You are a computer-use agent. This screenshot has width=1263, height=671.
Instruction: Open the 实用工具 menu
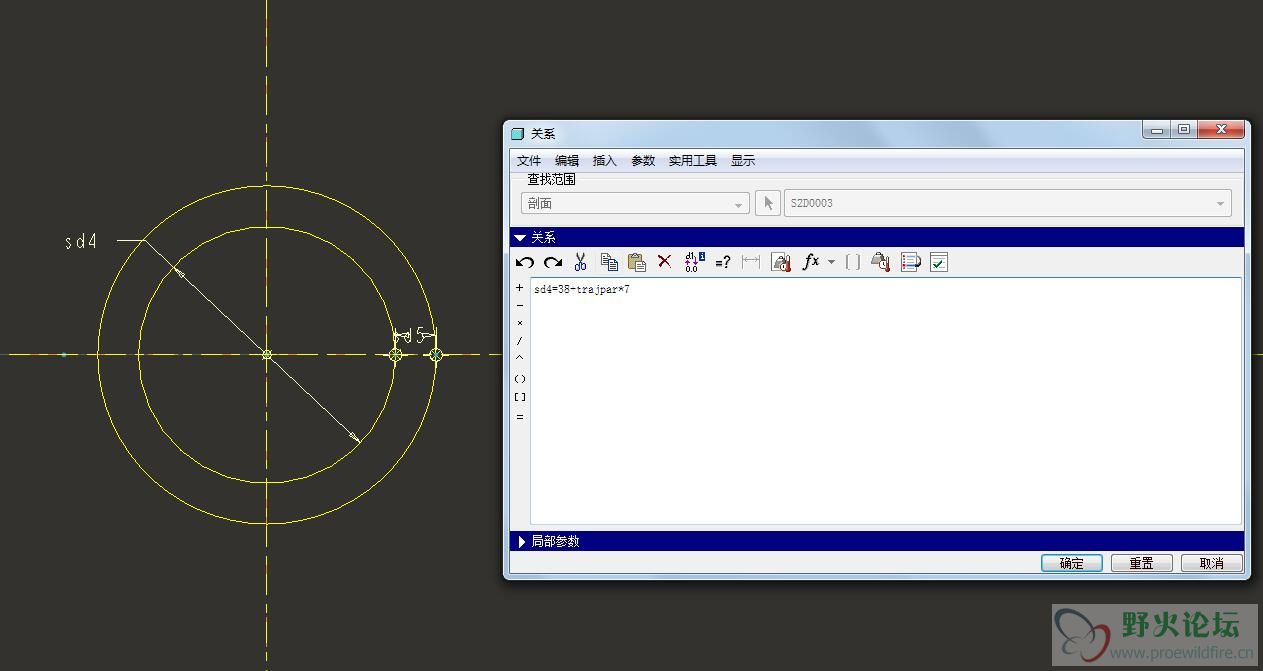693,161
